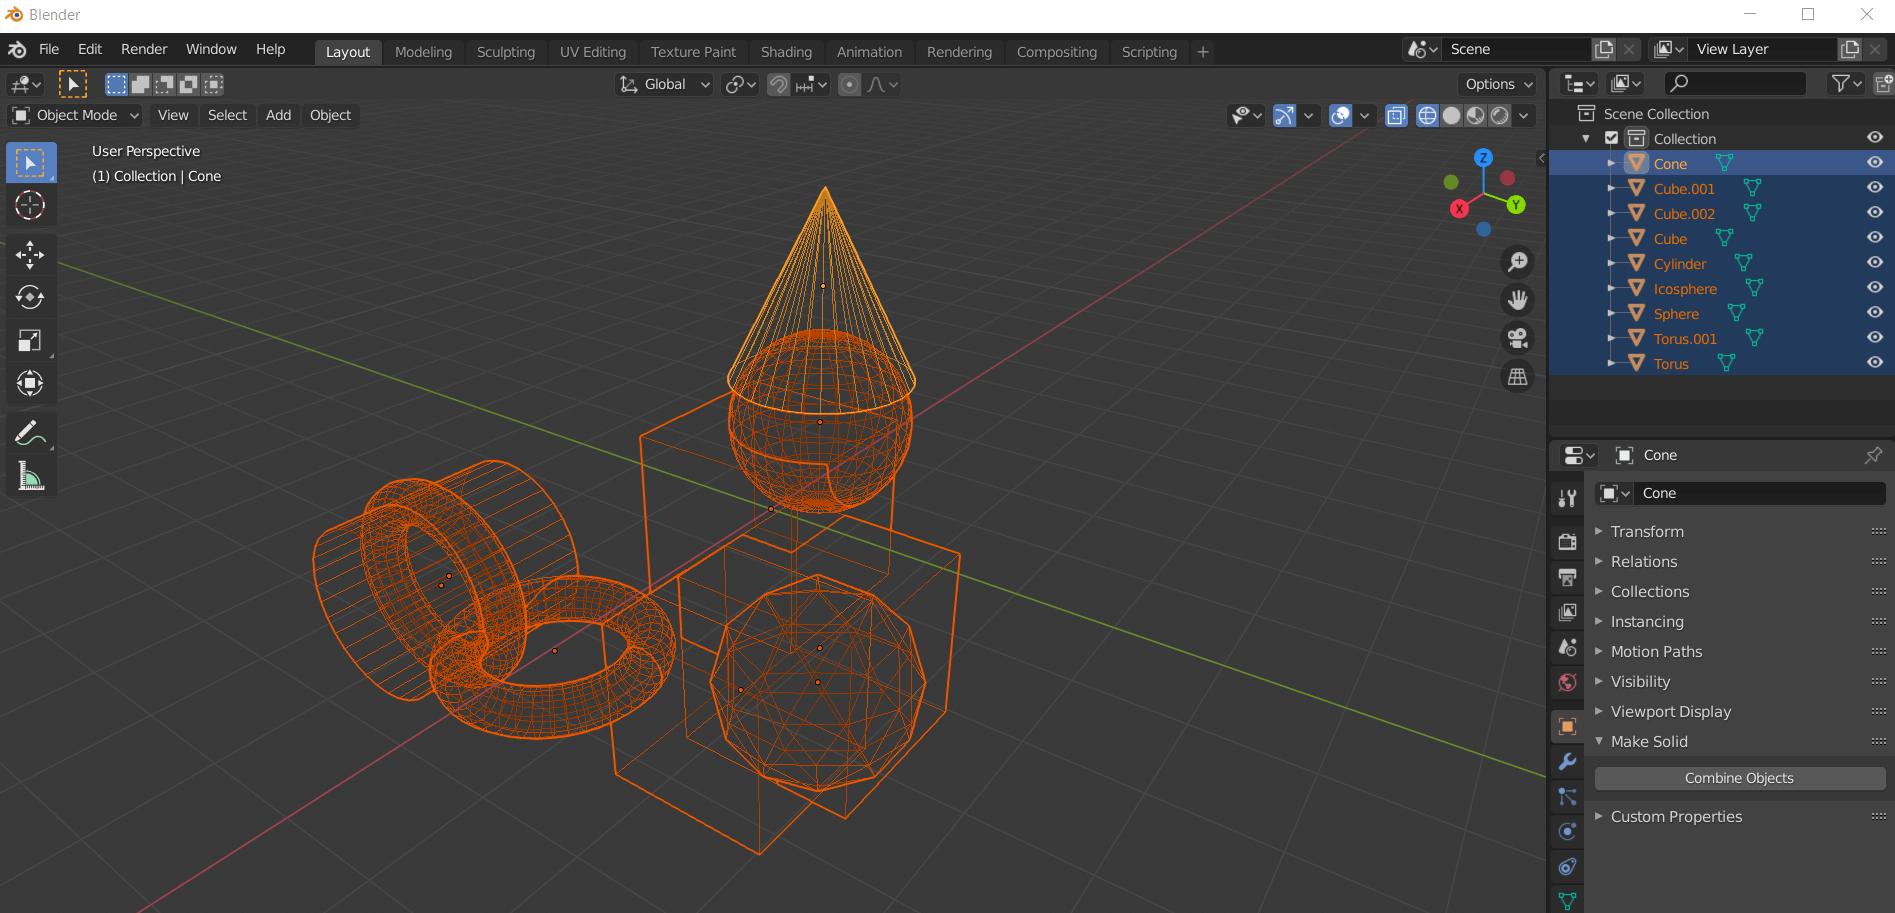This screenshot has height=913, width=1895.
Task: Select the Measure tool
Action: (30, 477)
